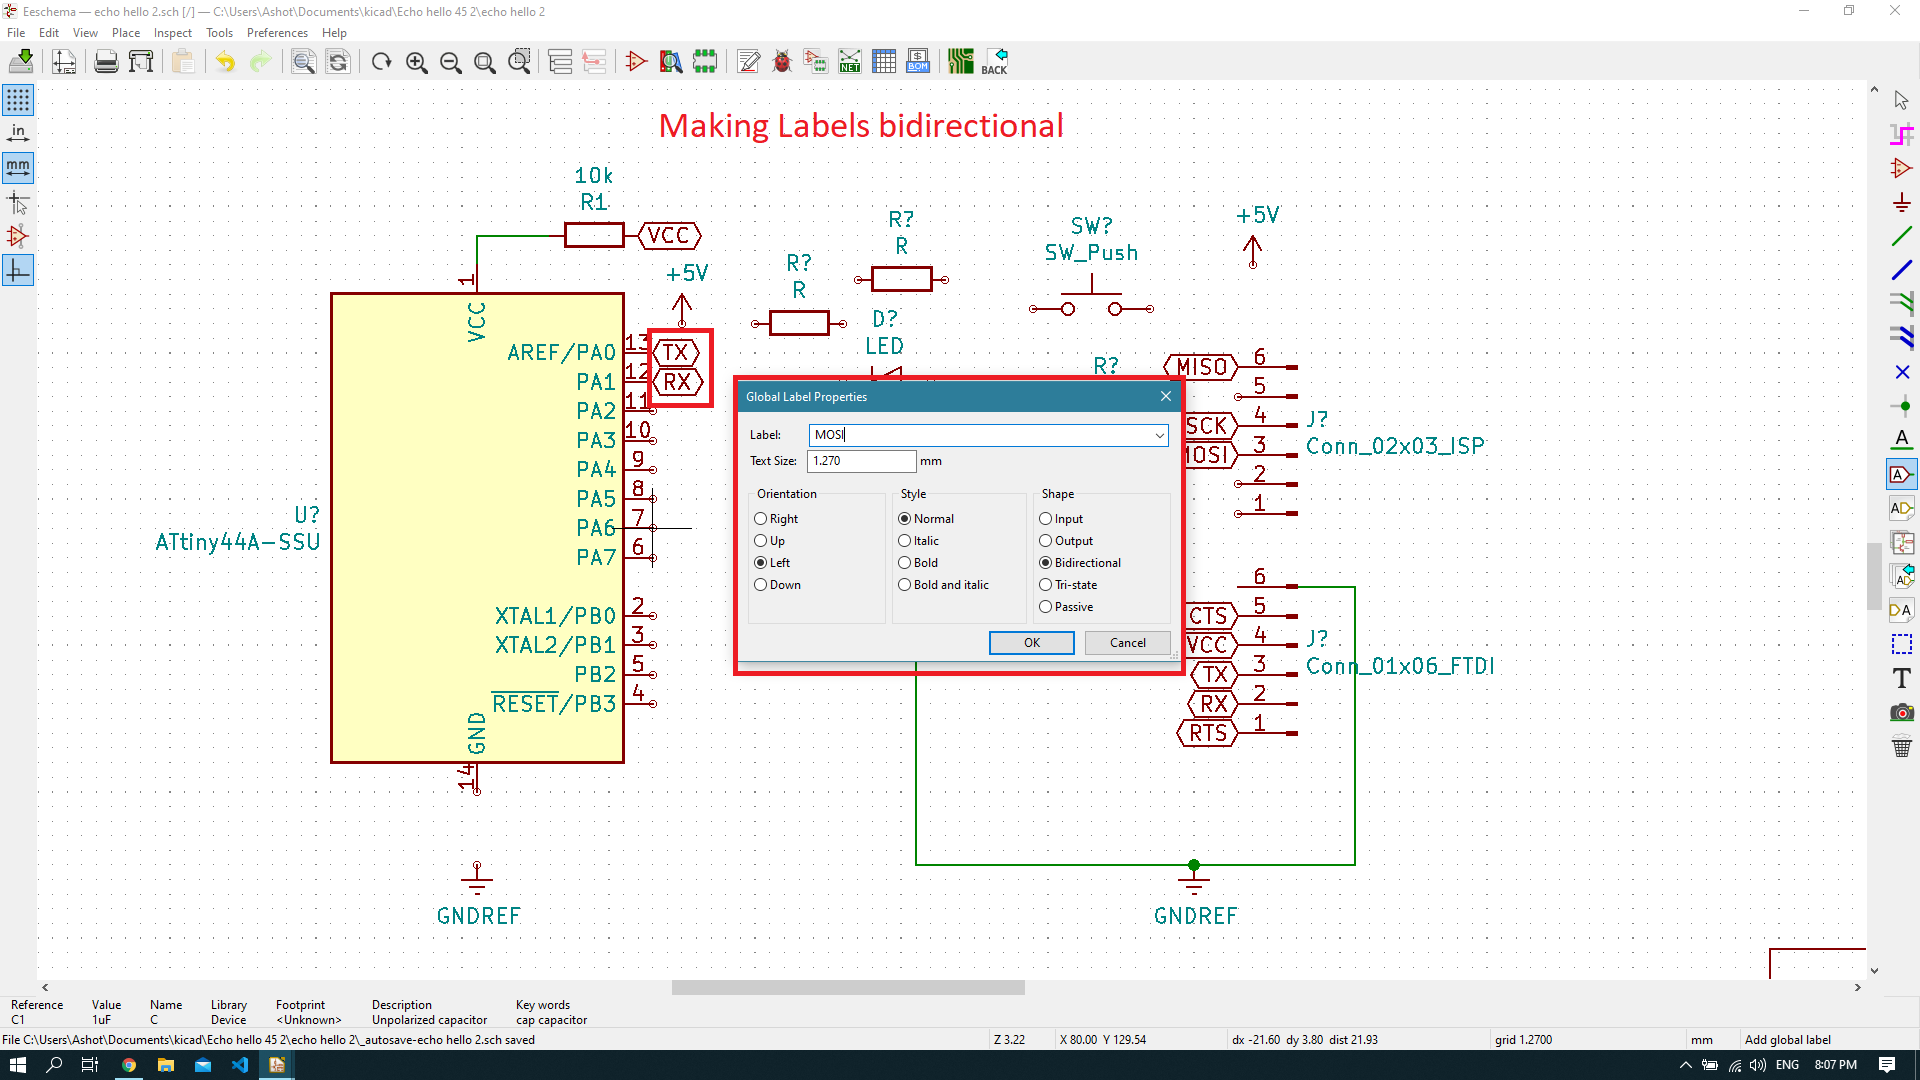
Task: Click the Print schematic icon
Action: pos(106,62)
